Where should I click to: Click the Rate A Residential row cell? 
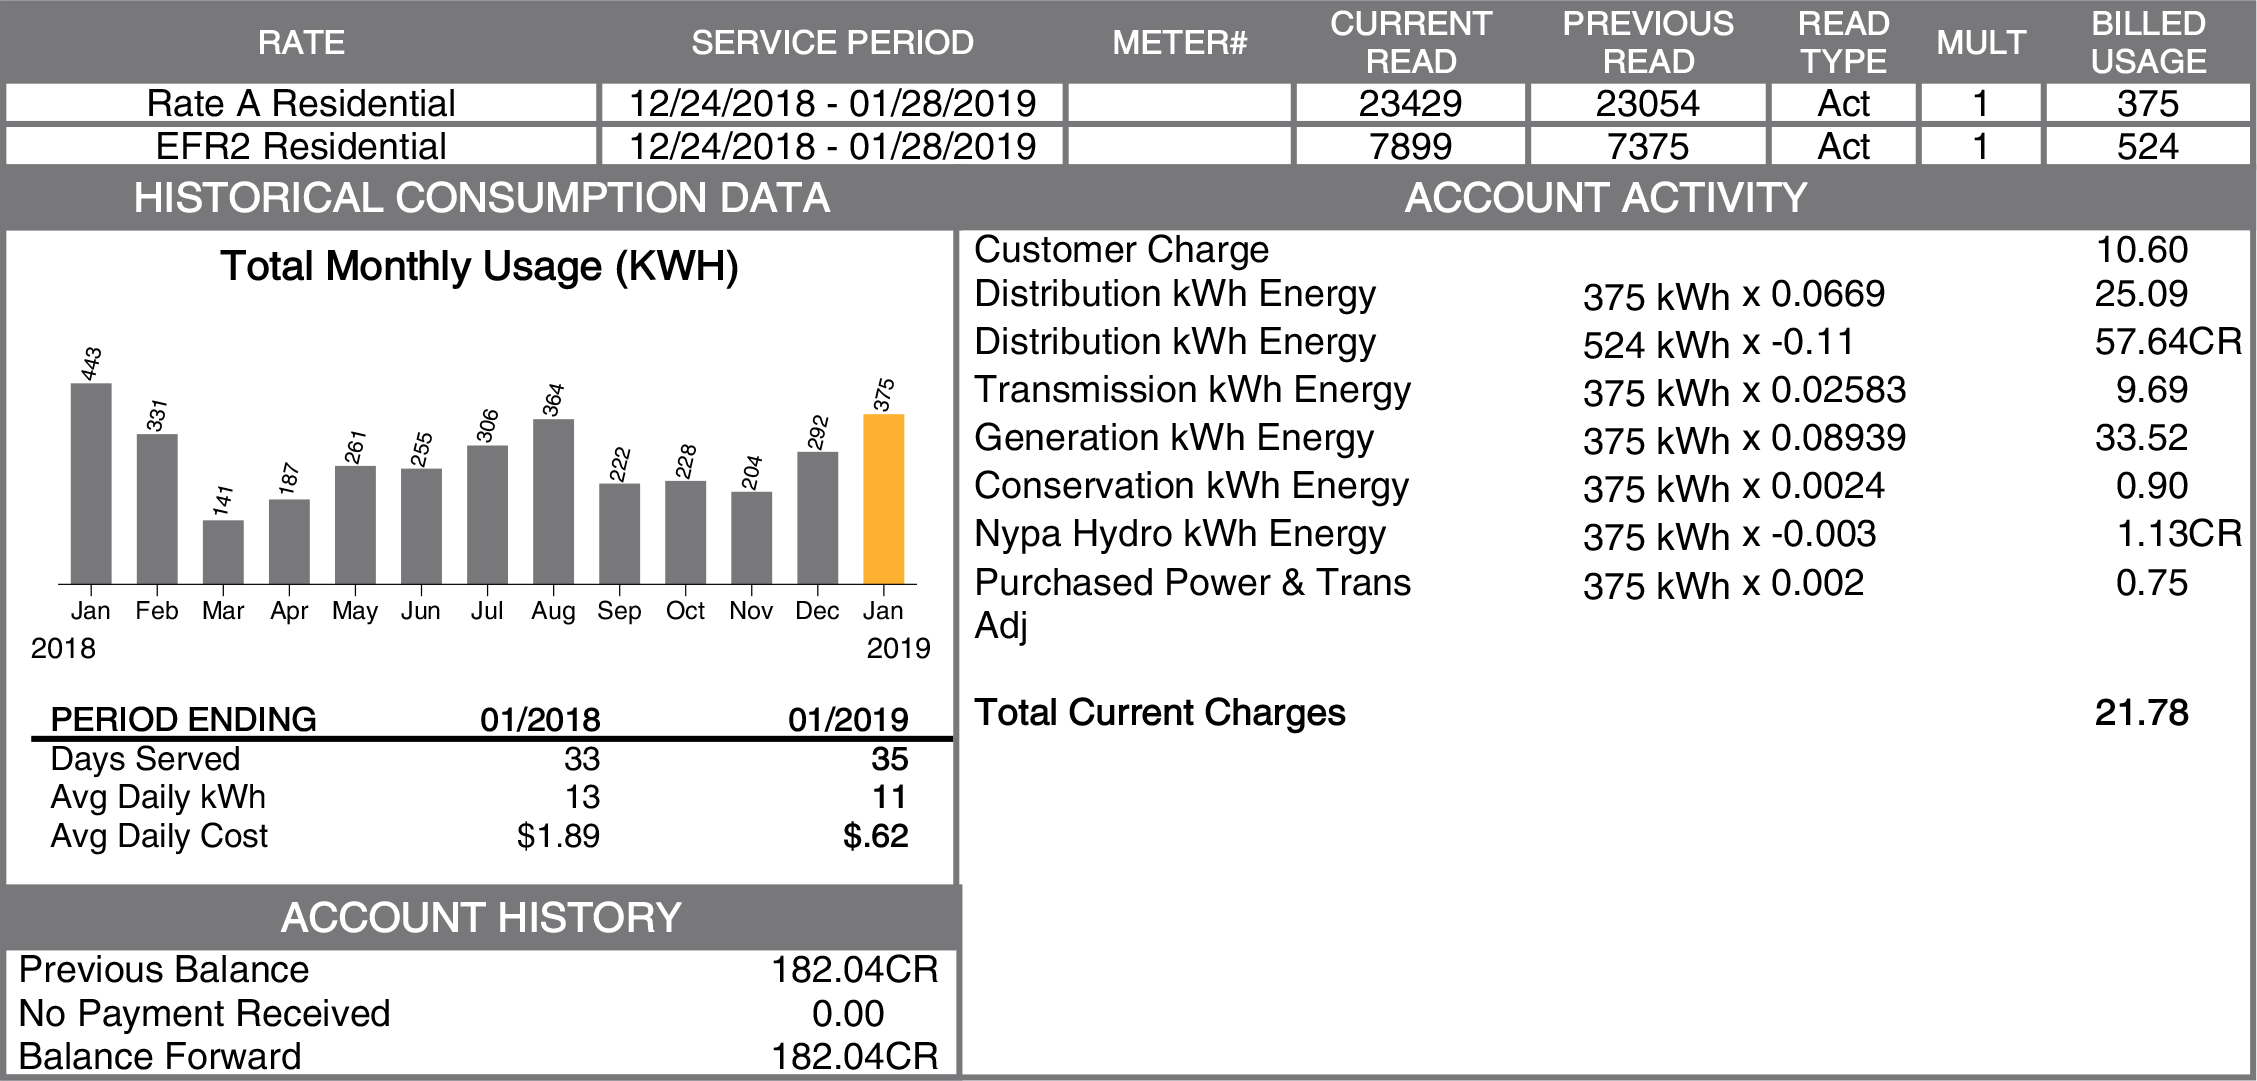pos(301,103)
